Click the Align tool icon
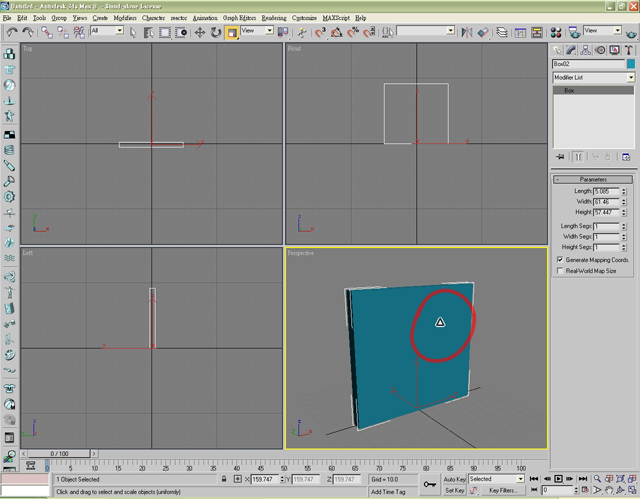This screenshot has width=640, height=499. [483, 32]
